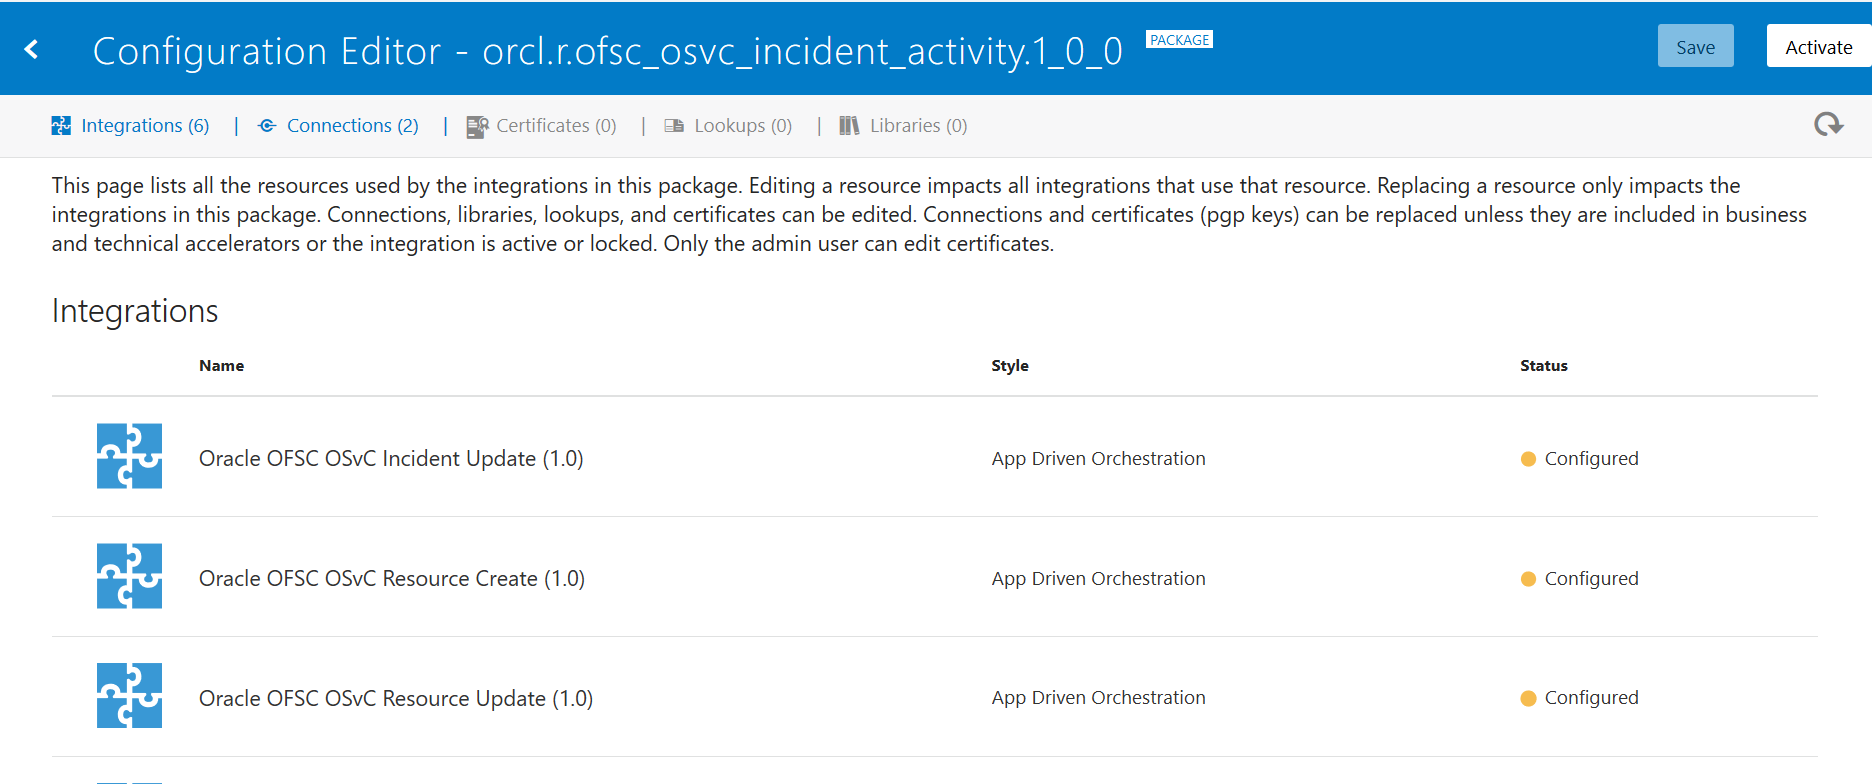Click App Driven Orchestration in Incident Update row
The image size is (1872, 784).
[x=1099, y=459]
